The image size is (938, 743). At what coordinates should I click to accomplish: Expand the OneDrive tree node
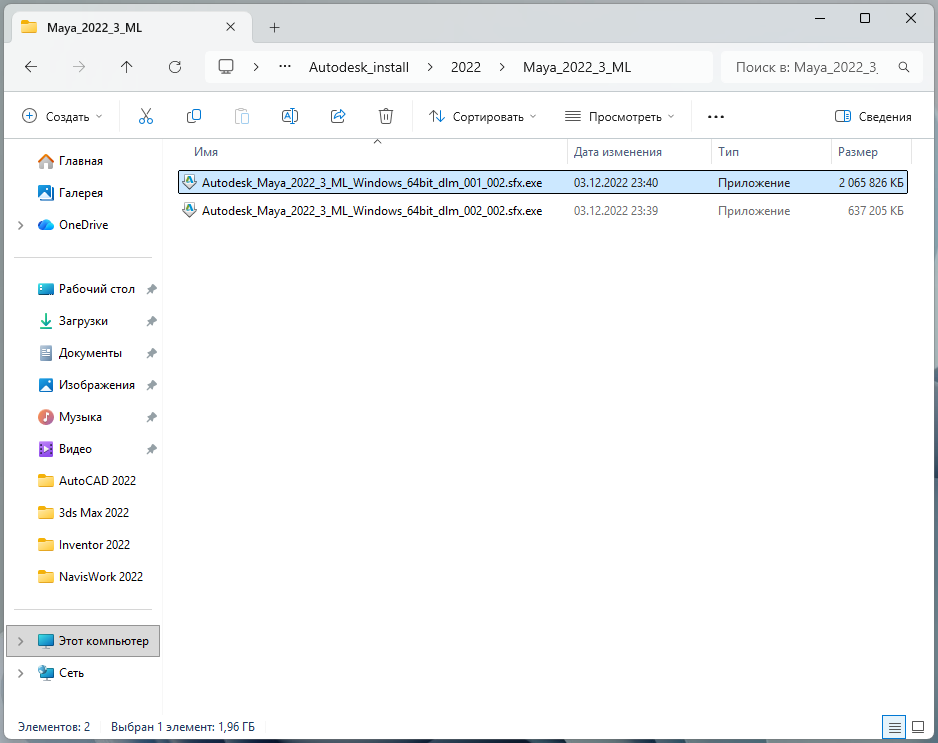21,225
